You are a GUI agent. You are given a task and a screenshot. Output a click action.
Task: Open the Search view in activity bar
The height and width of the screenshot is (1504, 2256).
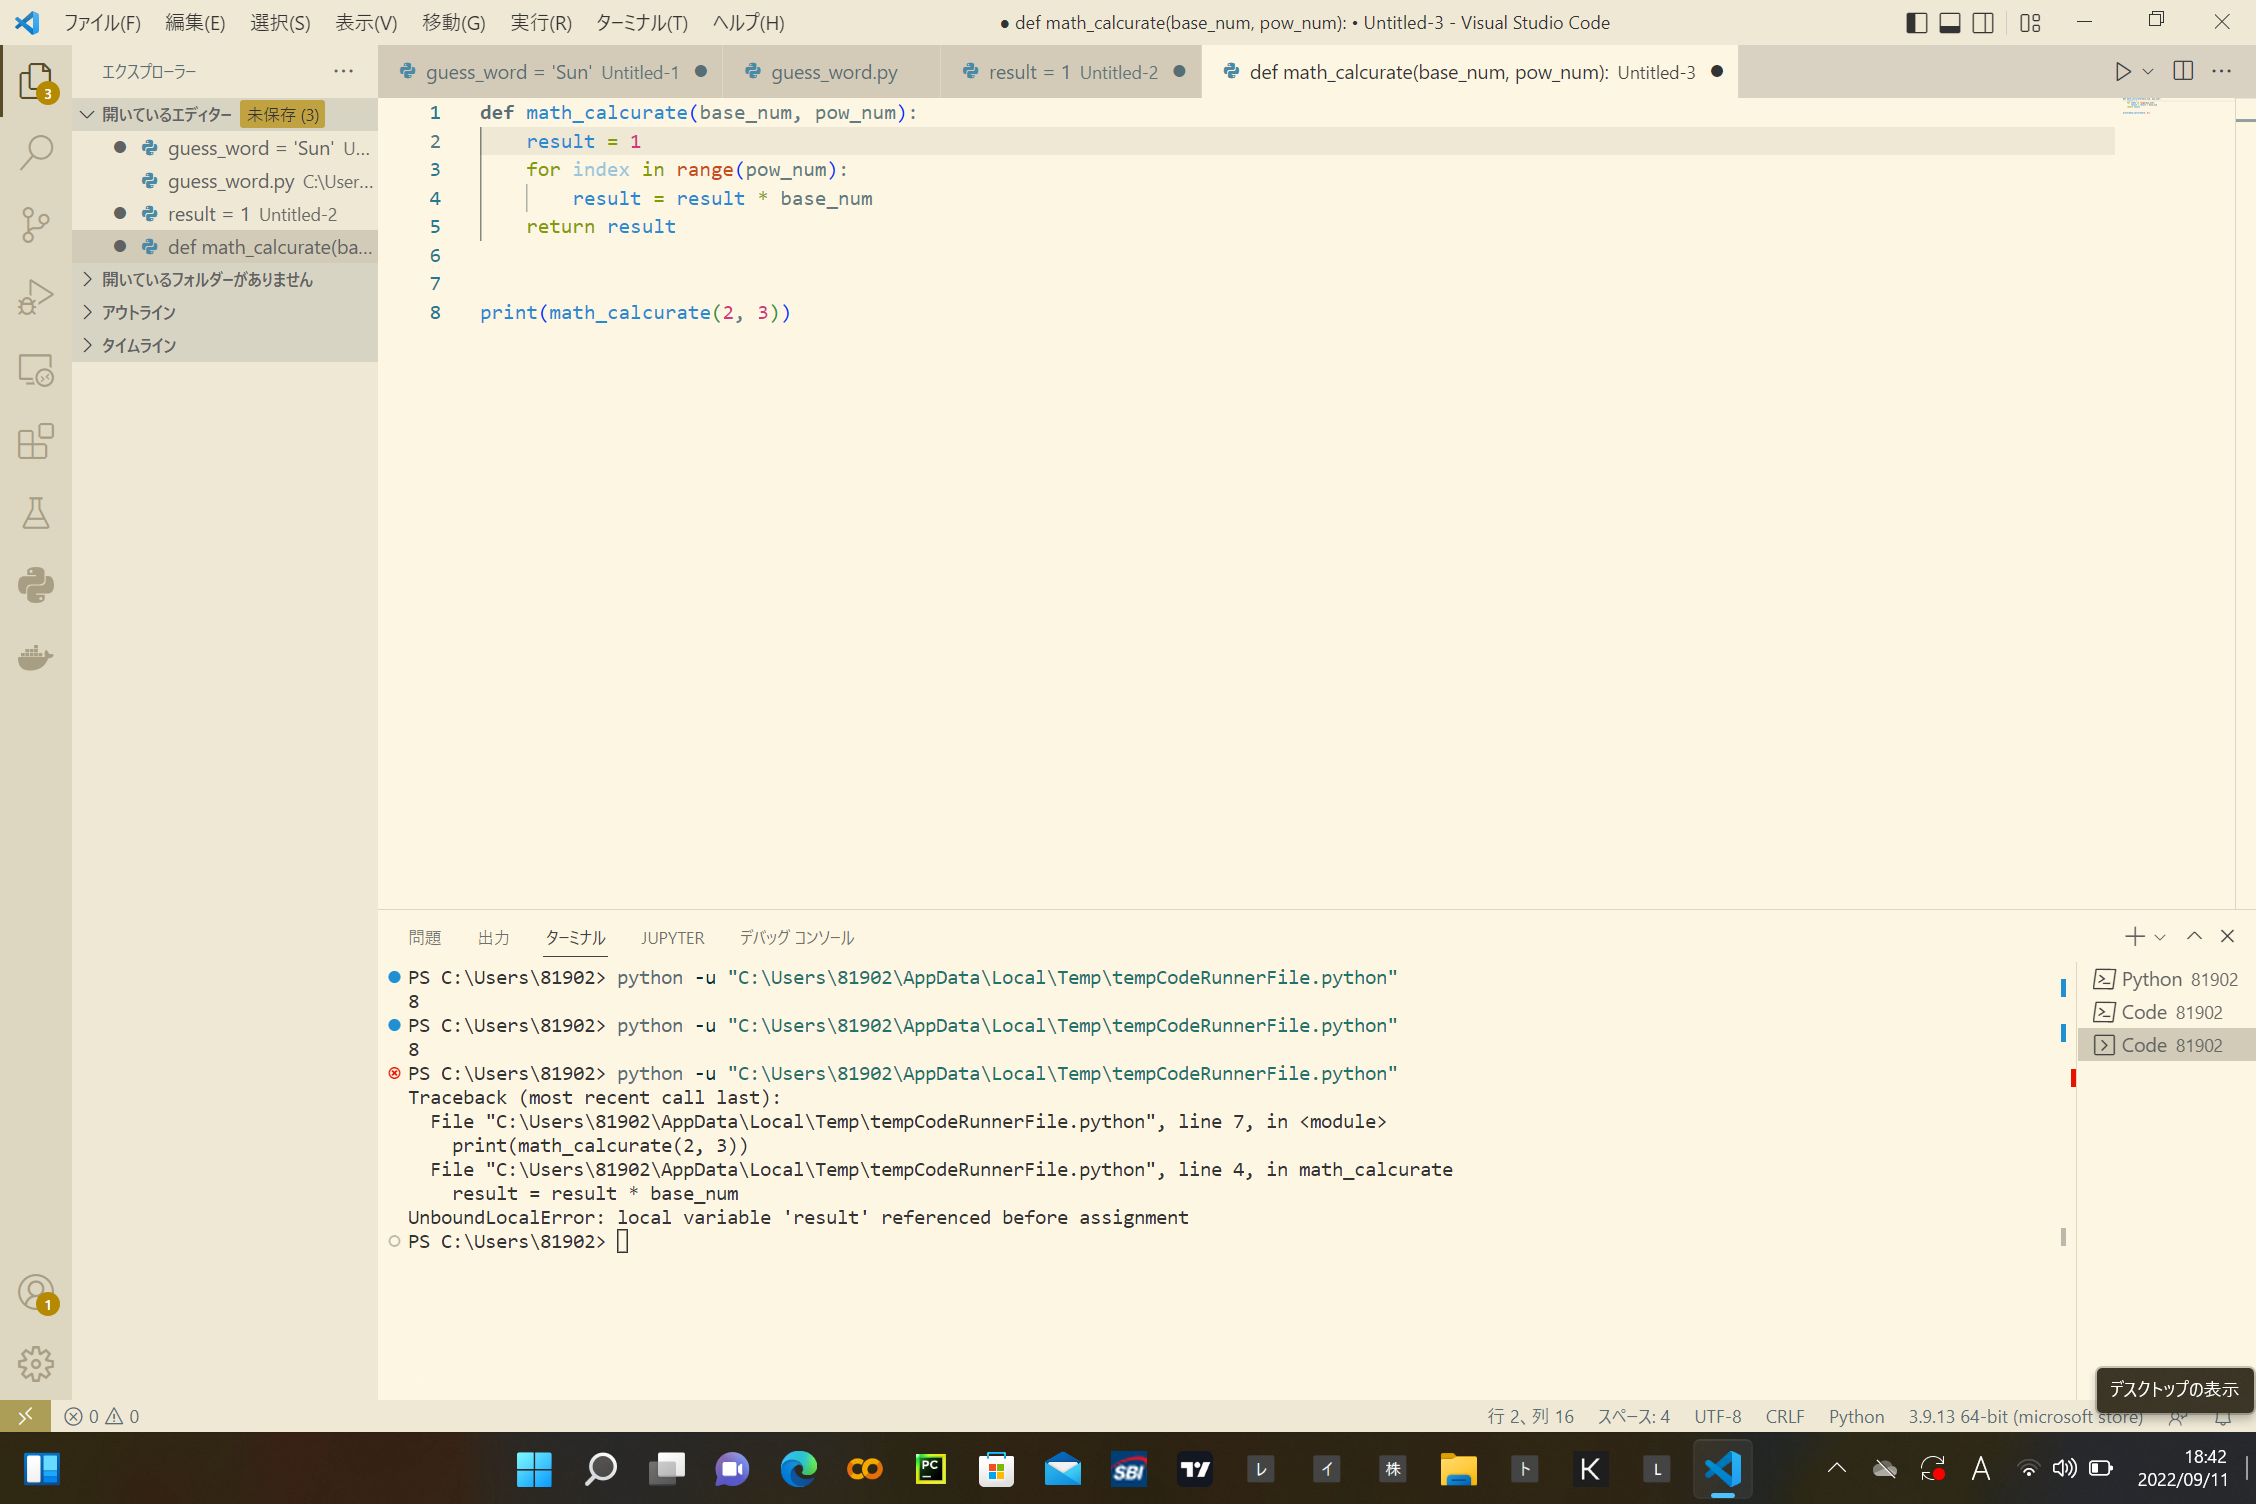pyautogui.click(x=36, y=152)
